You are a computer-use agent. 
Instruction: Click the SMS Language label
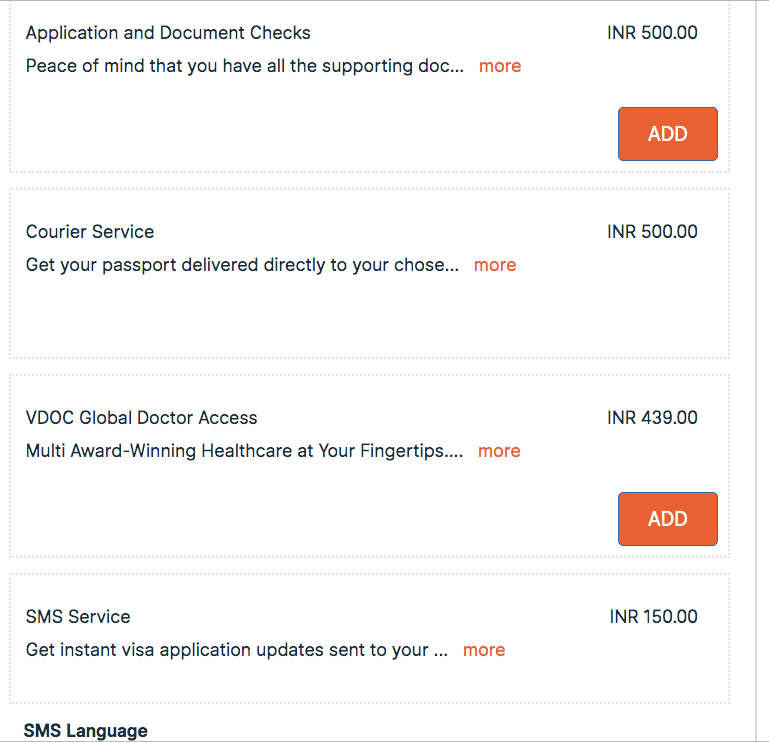[x=85, y=731]
